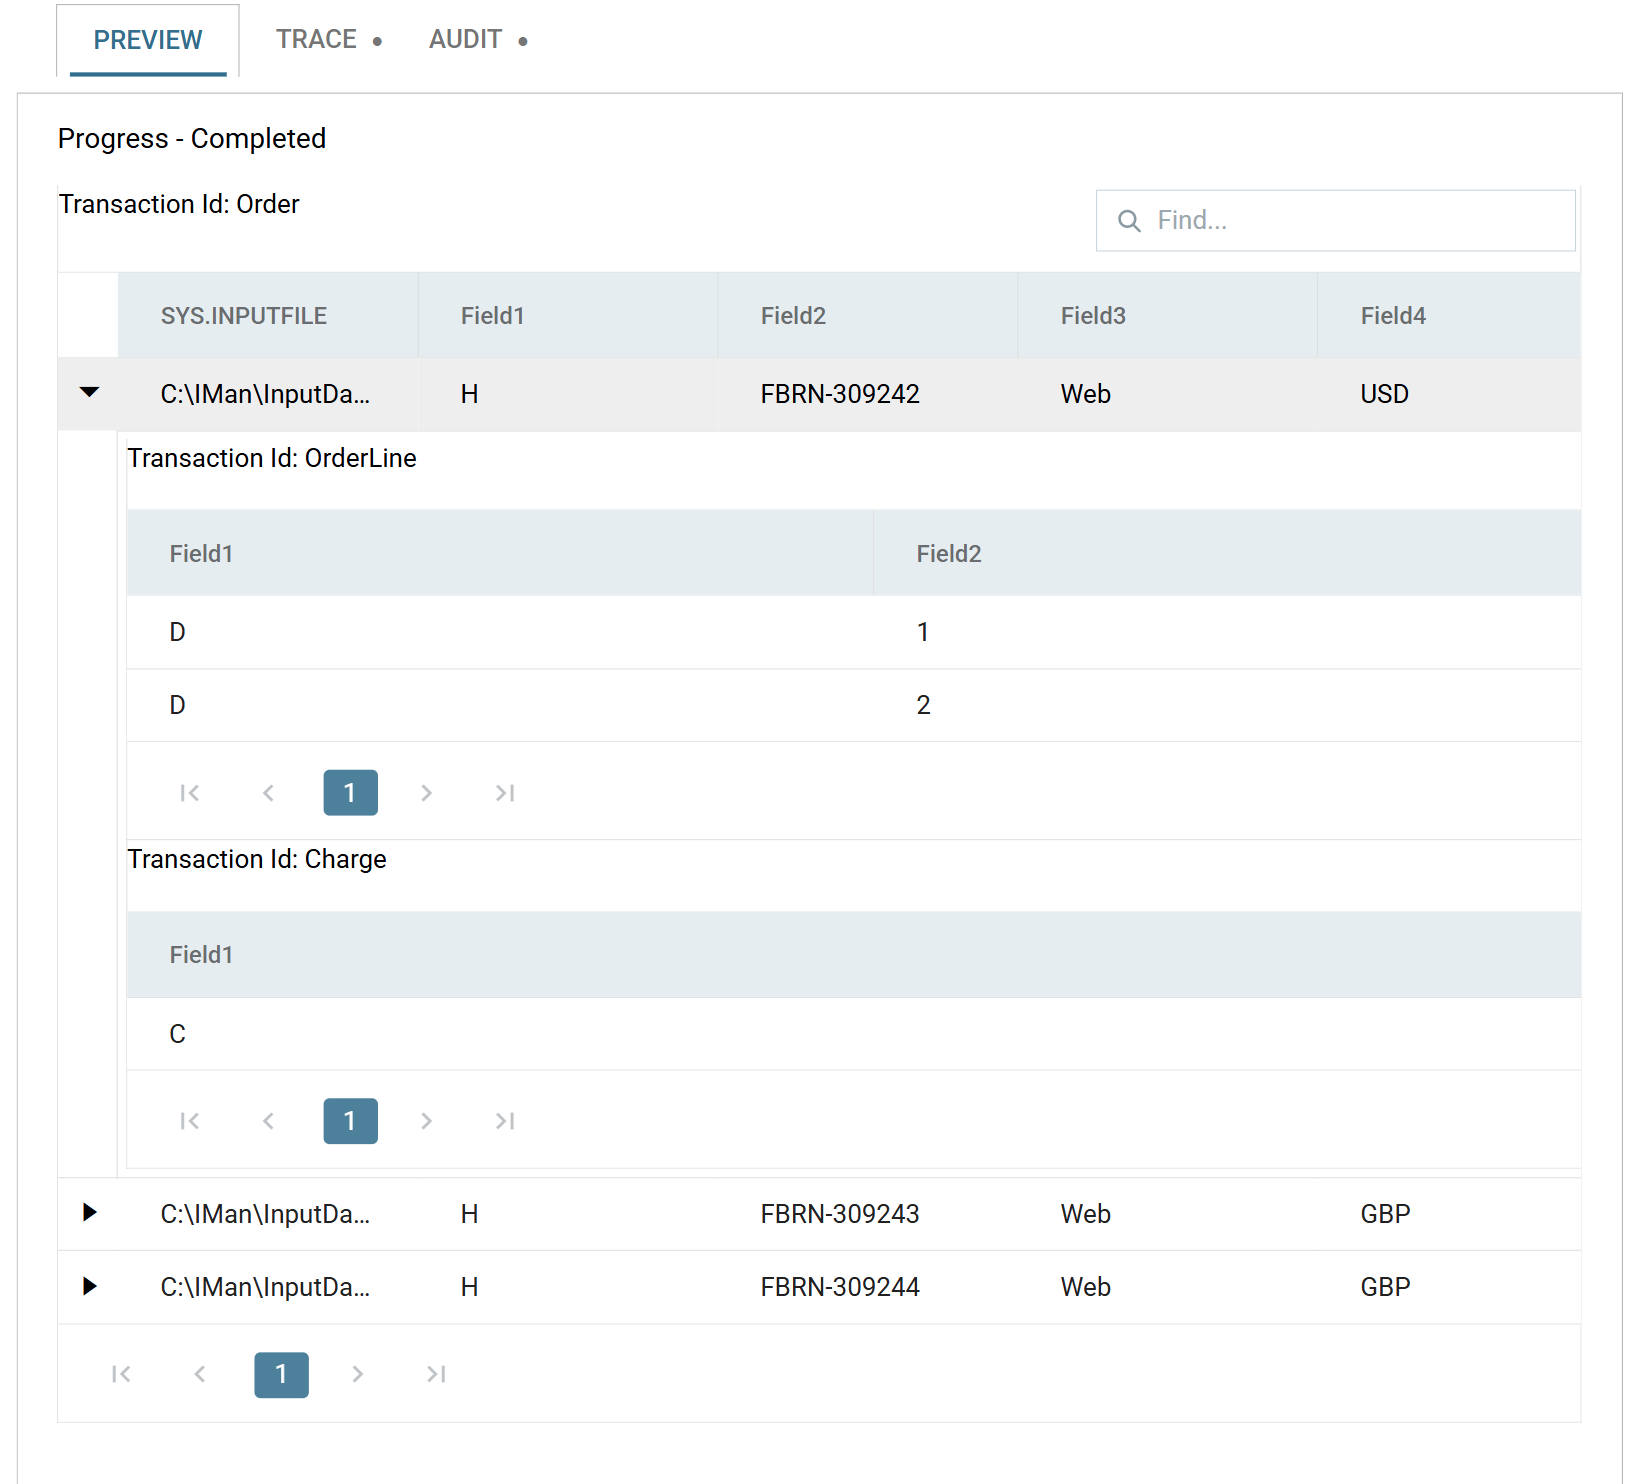Select the USD cell in first order
This screenshot has height=1484, width=1638.
1450,394
